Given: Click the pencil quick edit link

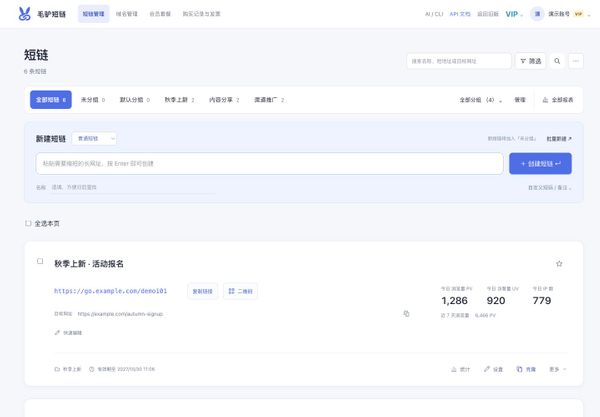Looking at the screenshot, I should [x=68, y=332].
